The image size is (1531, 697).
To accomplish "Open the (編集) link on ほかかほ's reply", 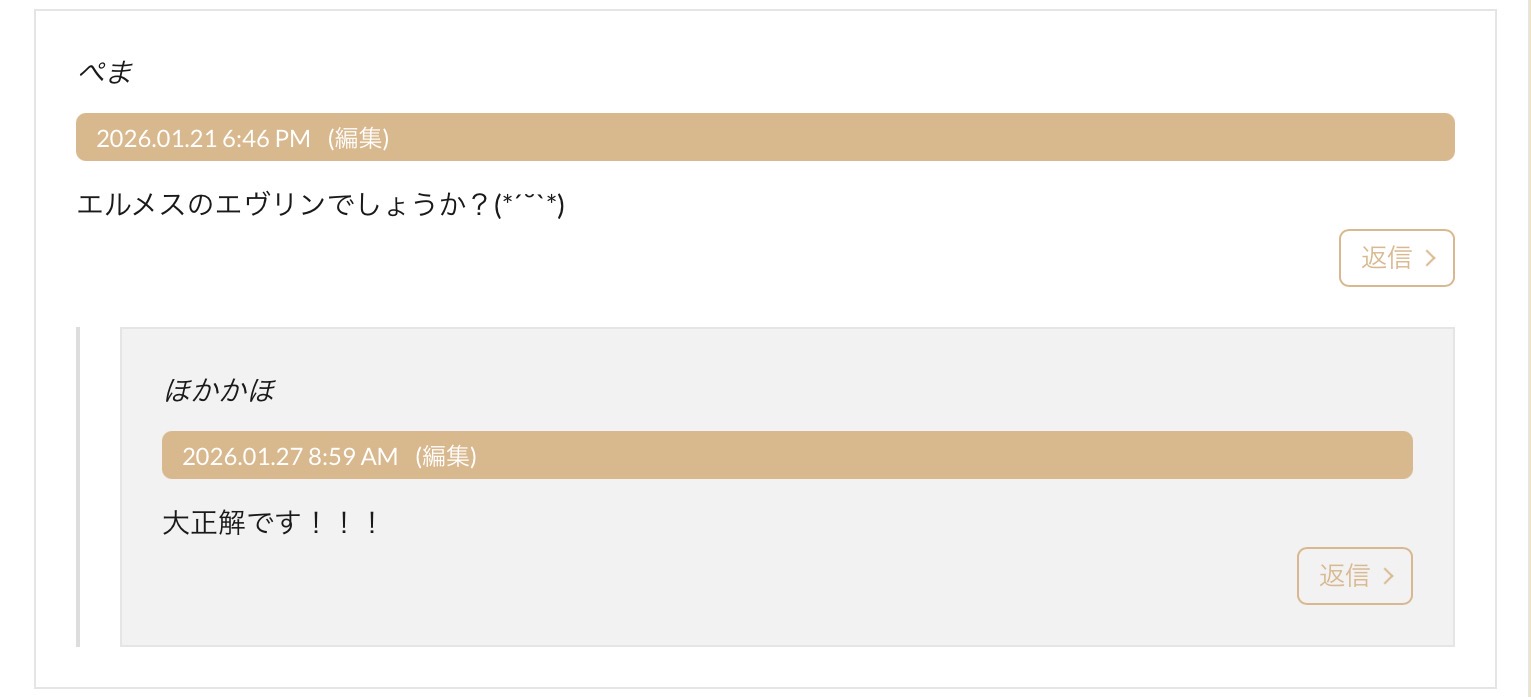I will pyautogui.click(x=445, y=456).
